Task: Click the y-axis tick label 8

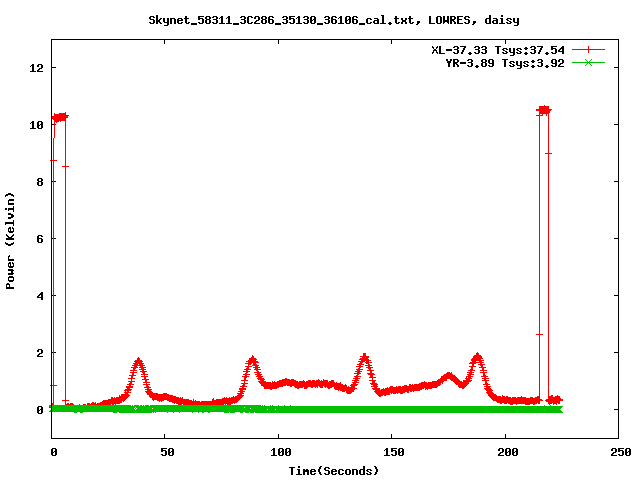Action: tap(40, 182)
